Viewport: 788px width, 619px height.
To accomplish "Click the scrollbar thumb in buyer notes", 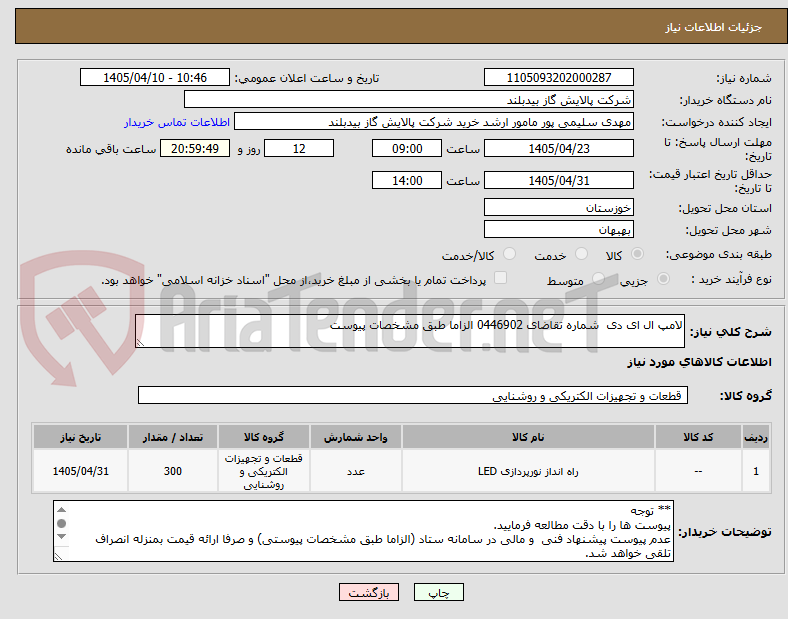I will pyautogui.click(x=61, y=524).
